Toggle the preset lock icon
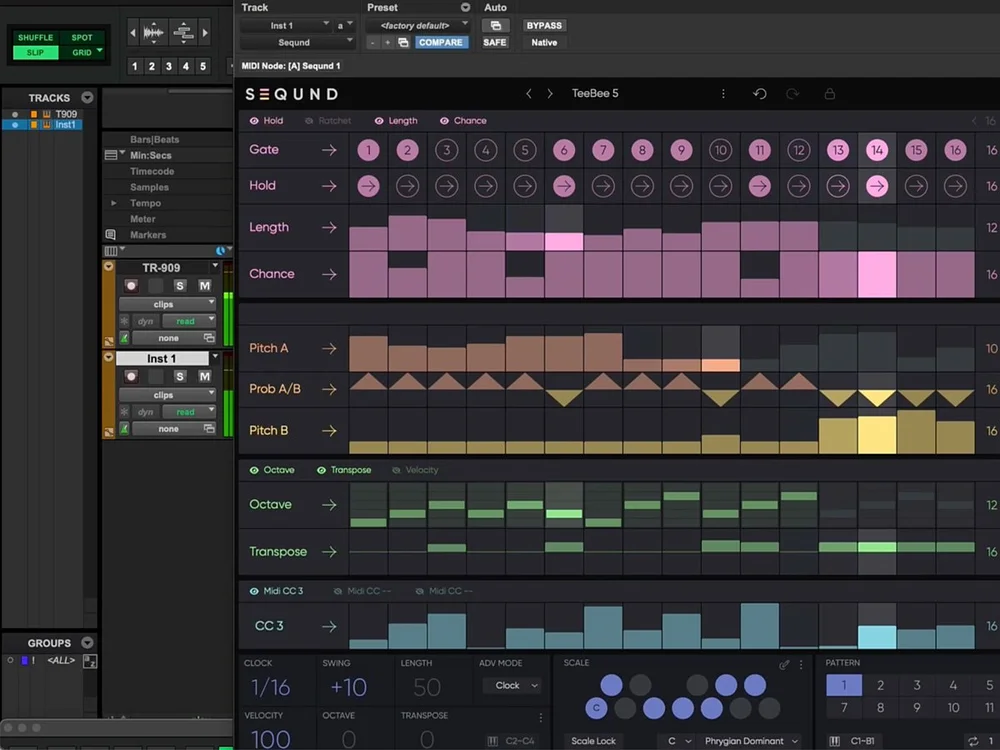This screenshot has height=750, width=1000. click(x=830, y=94)
